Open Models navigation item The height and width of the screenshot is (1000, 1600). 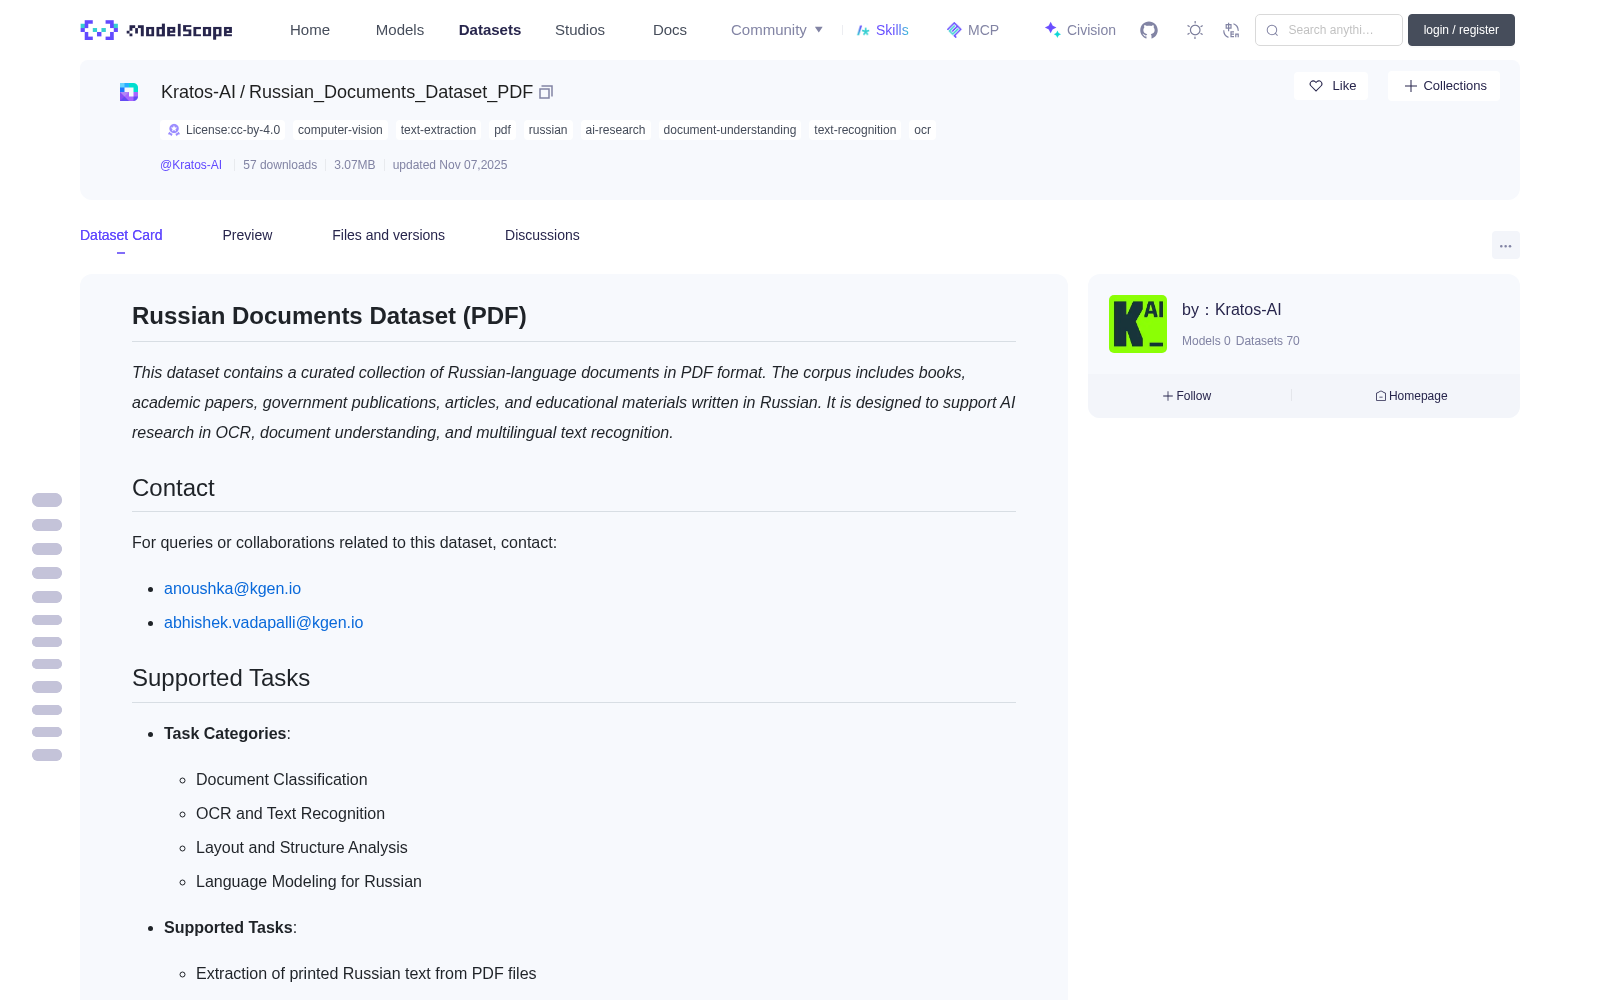tap(400, 30)
